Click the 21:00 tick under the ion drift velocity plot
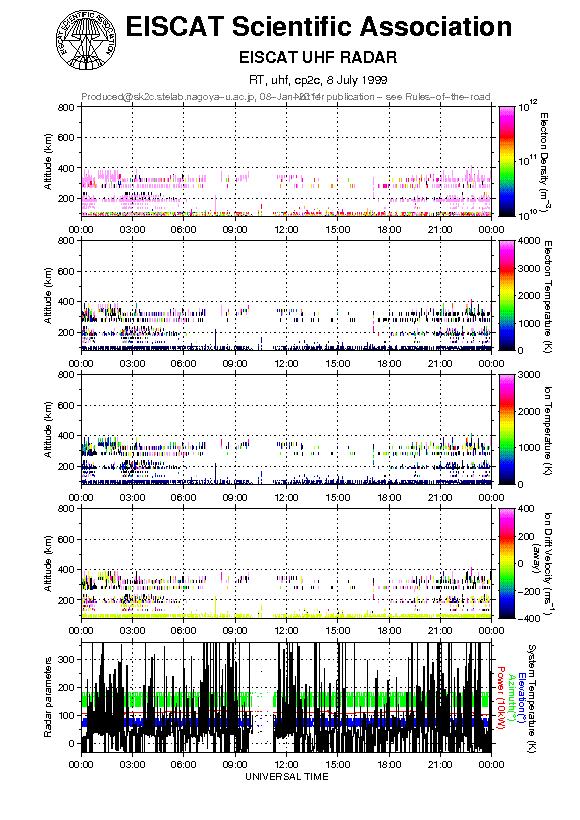This screenshot has height=820, width=580. 440,631
